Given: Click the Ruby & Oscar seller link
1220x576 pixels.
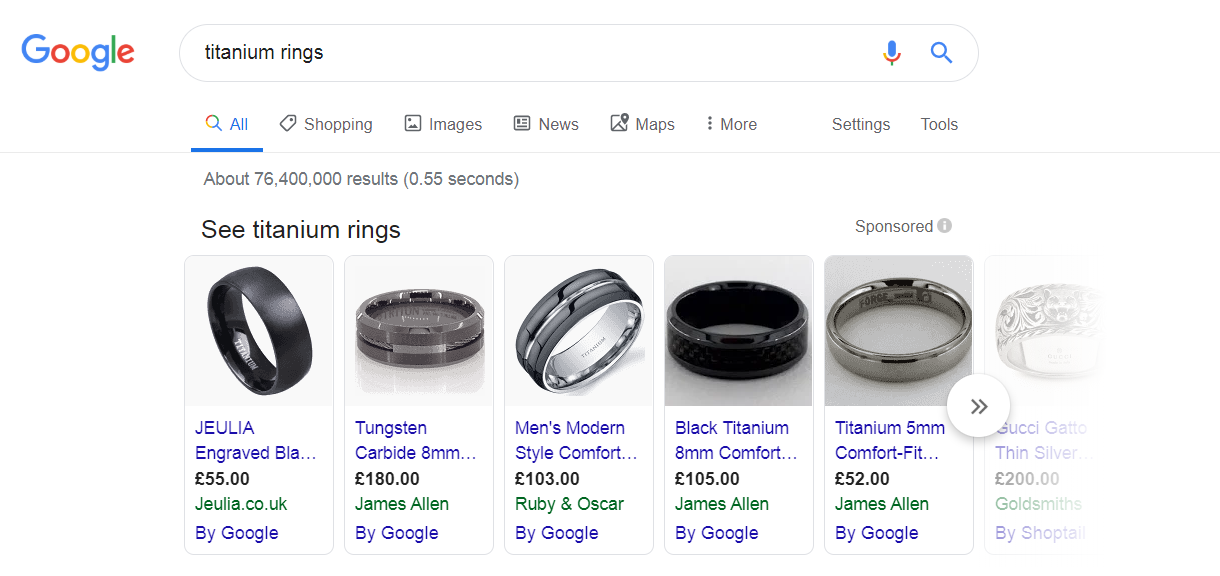Looking at the screenshot, I should tap(569, 504).
